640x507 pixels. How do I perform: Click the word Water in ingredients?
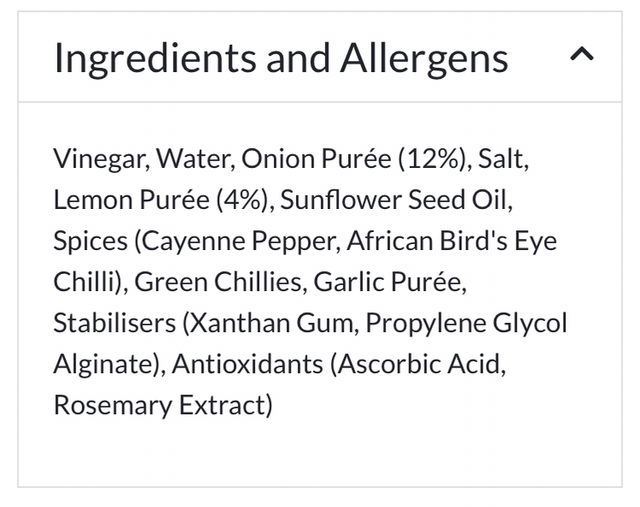(x=194, y=158)
